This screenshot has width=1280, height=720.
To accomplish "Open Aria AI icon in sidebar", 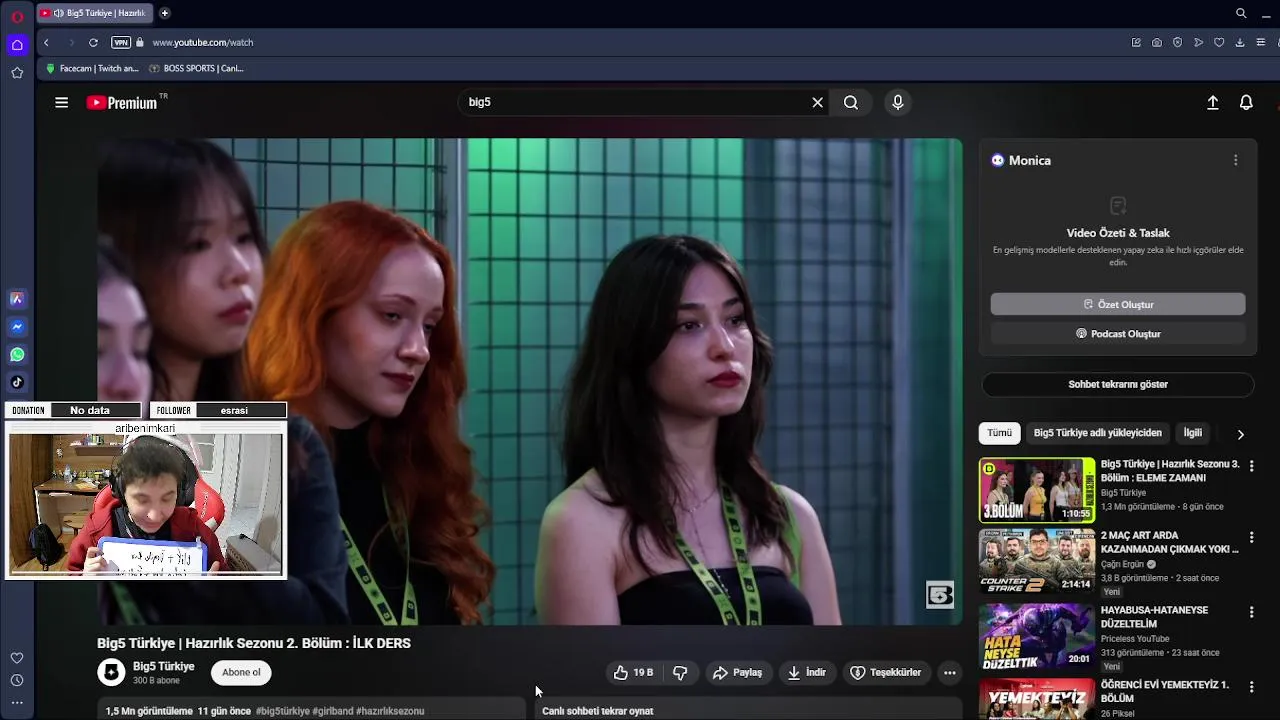I will point(17,299).
